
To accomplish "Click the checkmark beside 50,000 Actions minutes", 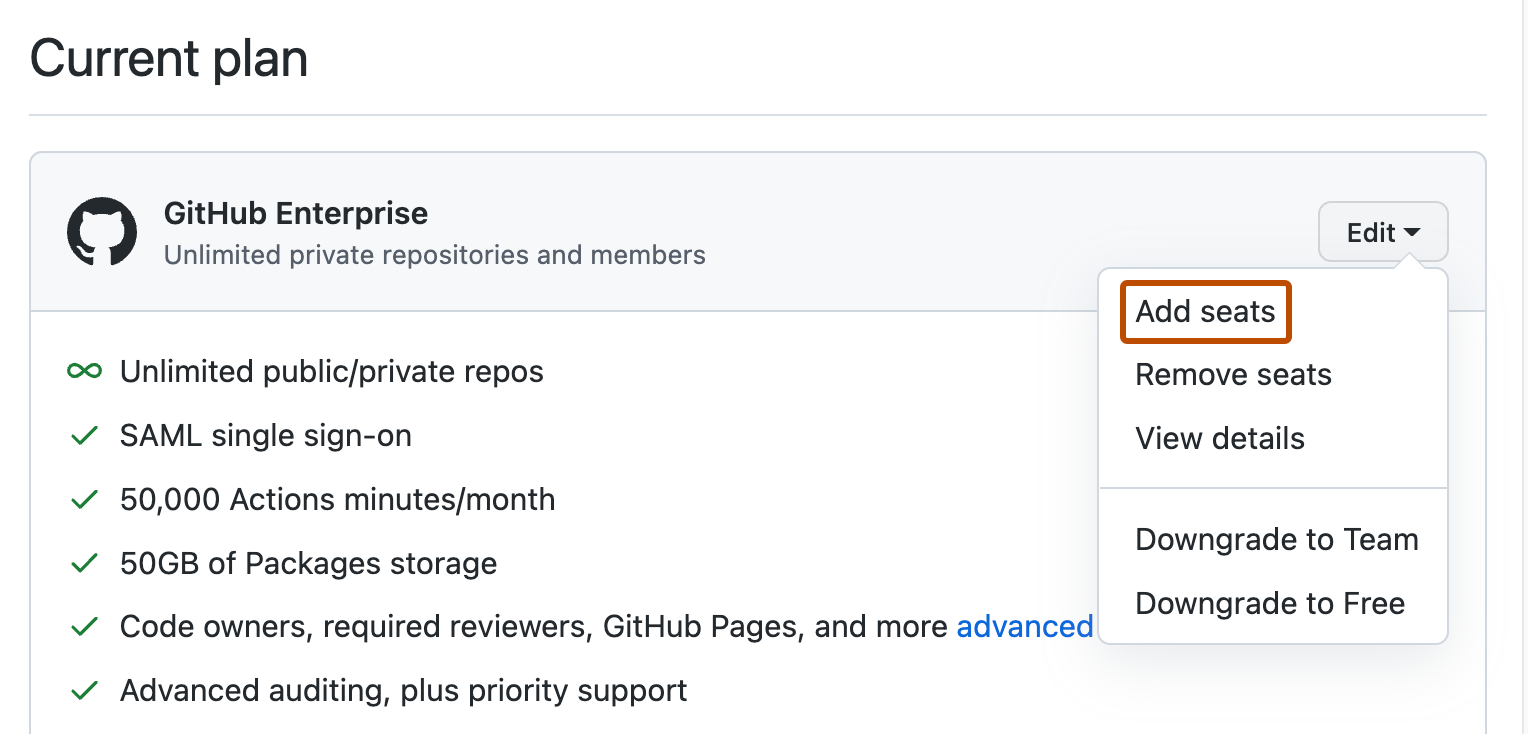I will (x=84, y=500).
